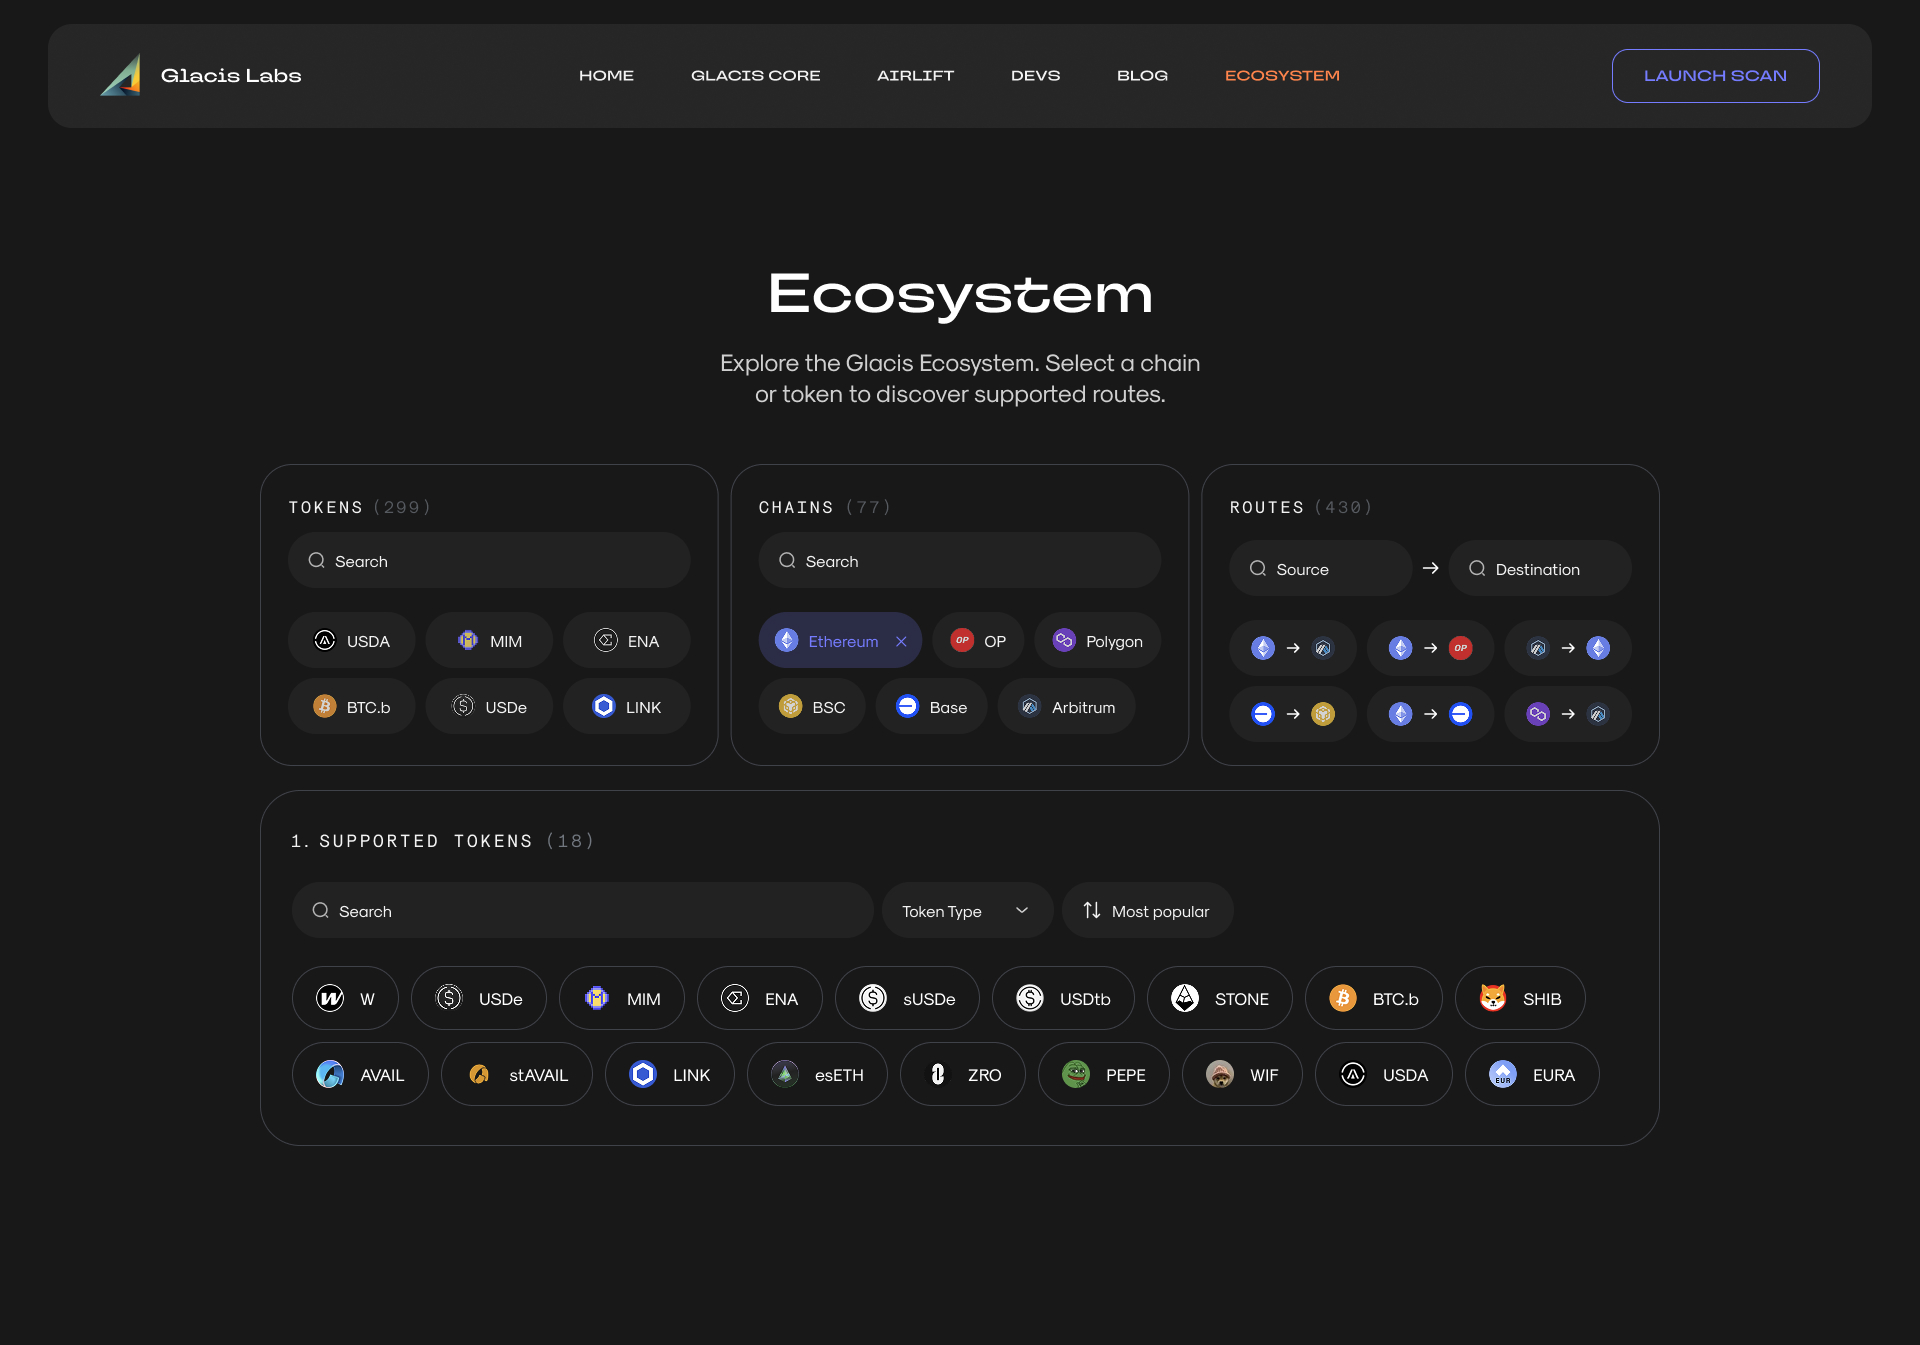The height and width of the screenshot is (1345, 1920).
Task: Select the PEPE frog token icon
Action: click(1076, 1074)
